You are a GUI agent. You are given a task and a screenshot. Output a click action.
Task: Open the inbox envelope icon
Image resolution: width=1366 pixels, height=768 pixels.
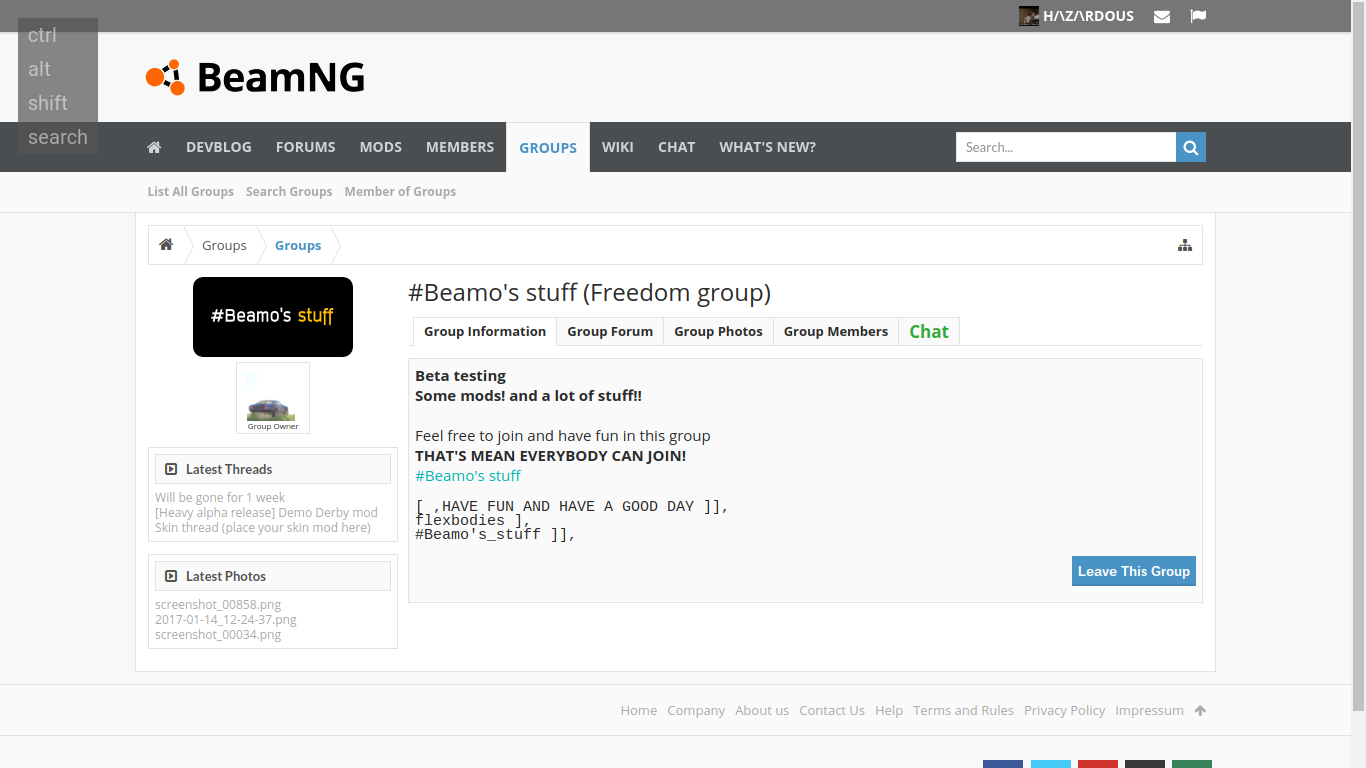1162,16
